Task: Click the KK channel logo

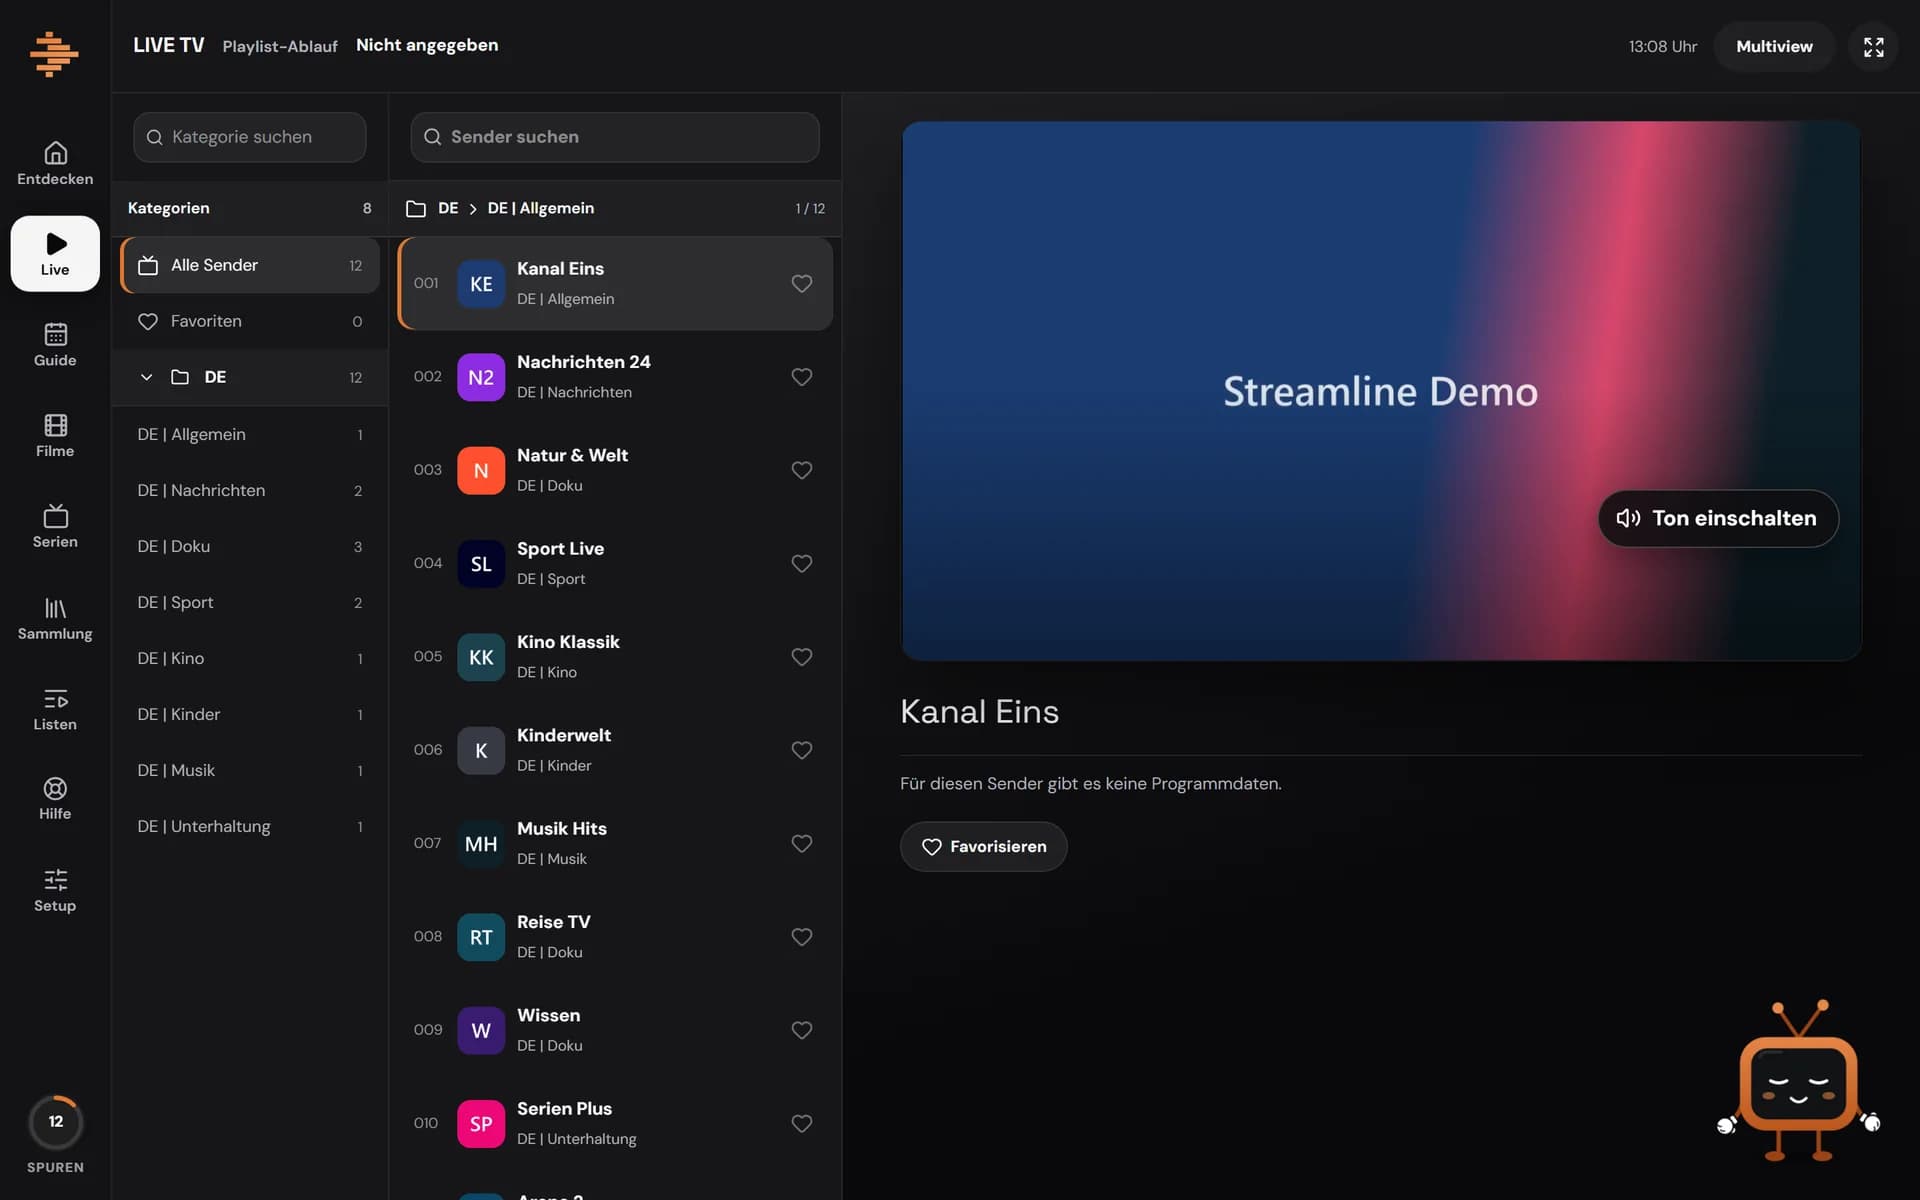Action: [481, 657]
